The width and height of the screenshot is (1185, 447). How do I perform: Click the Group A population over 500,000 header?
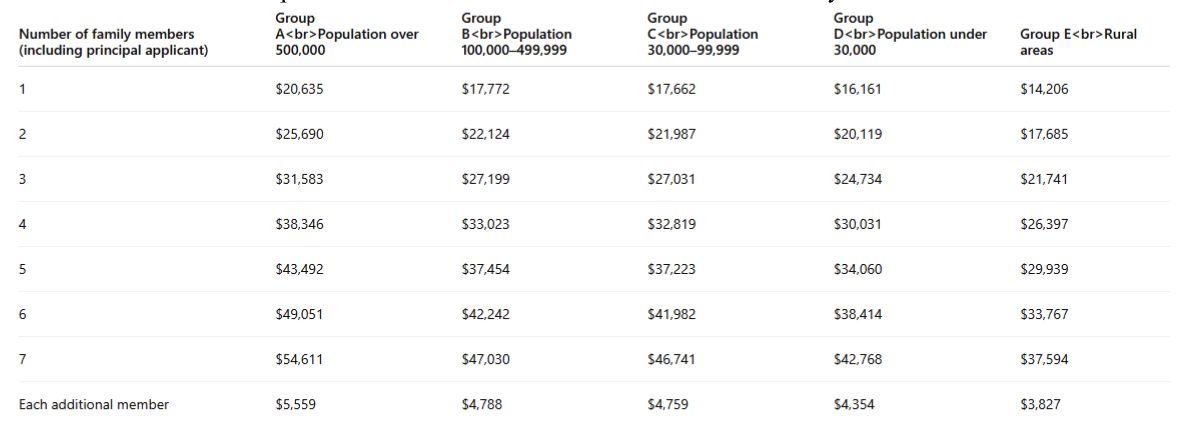(x=346, y=34)
